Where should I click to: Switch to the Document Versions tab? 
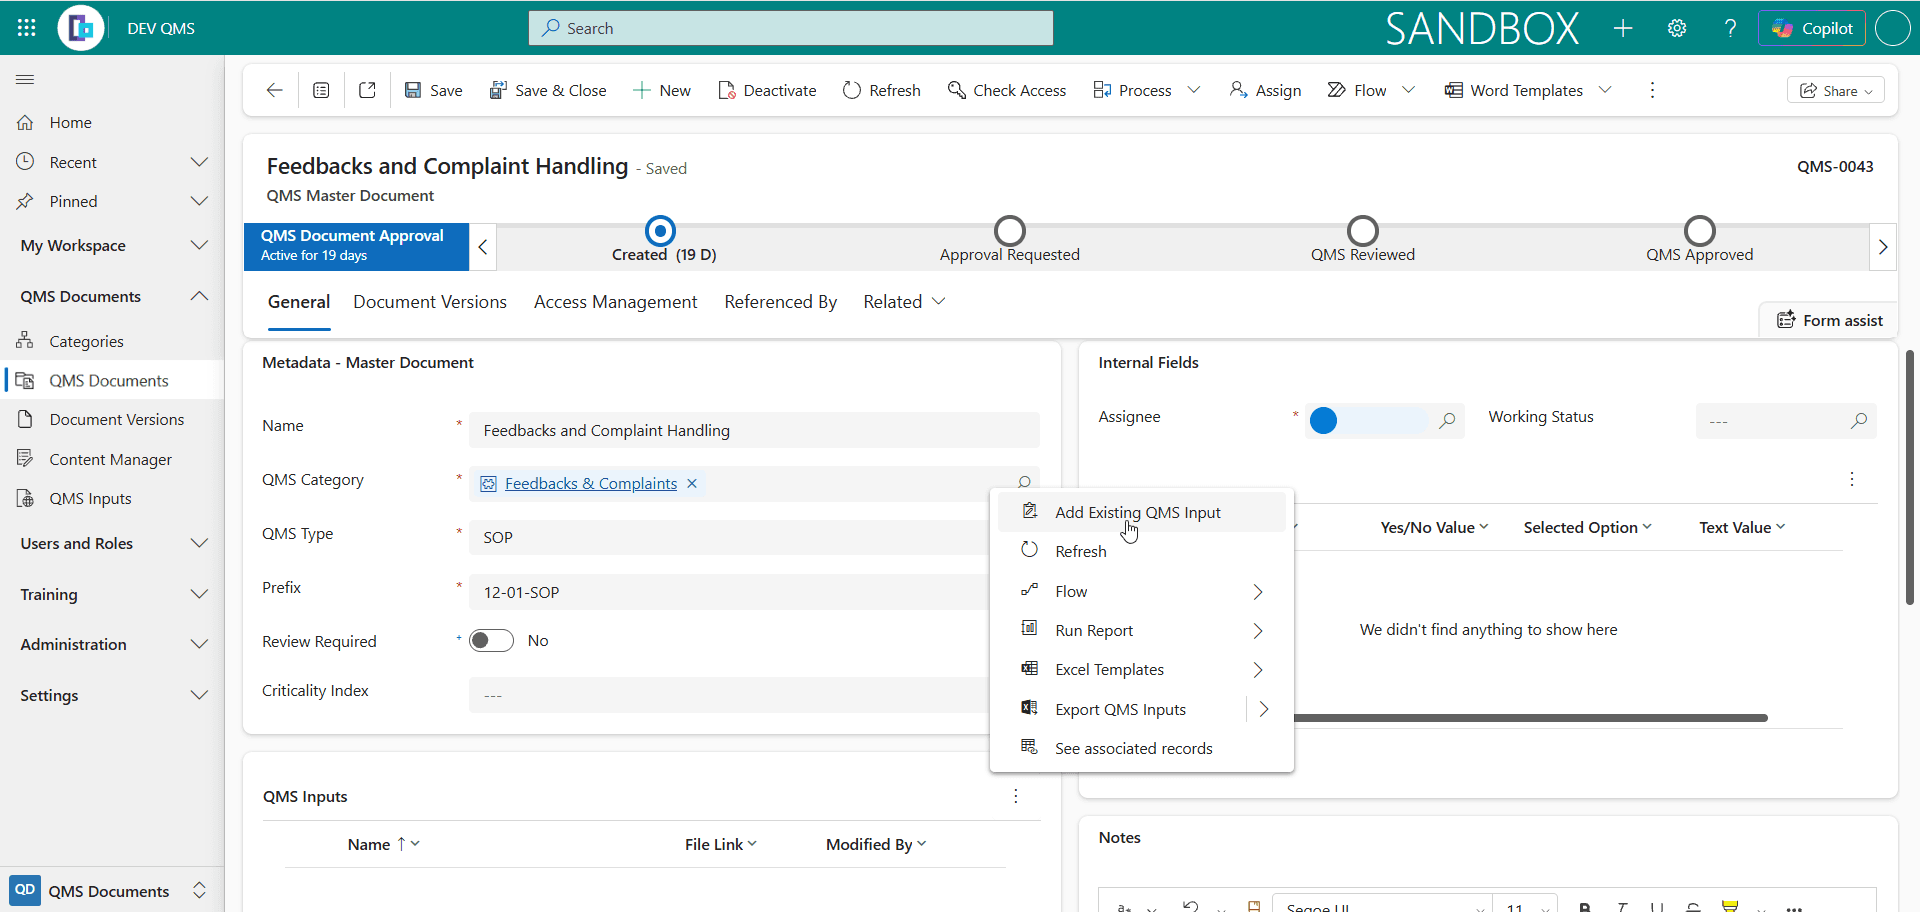[x=430, y=302]
